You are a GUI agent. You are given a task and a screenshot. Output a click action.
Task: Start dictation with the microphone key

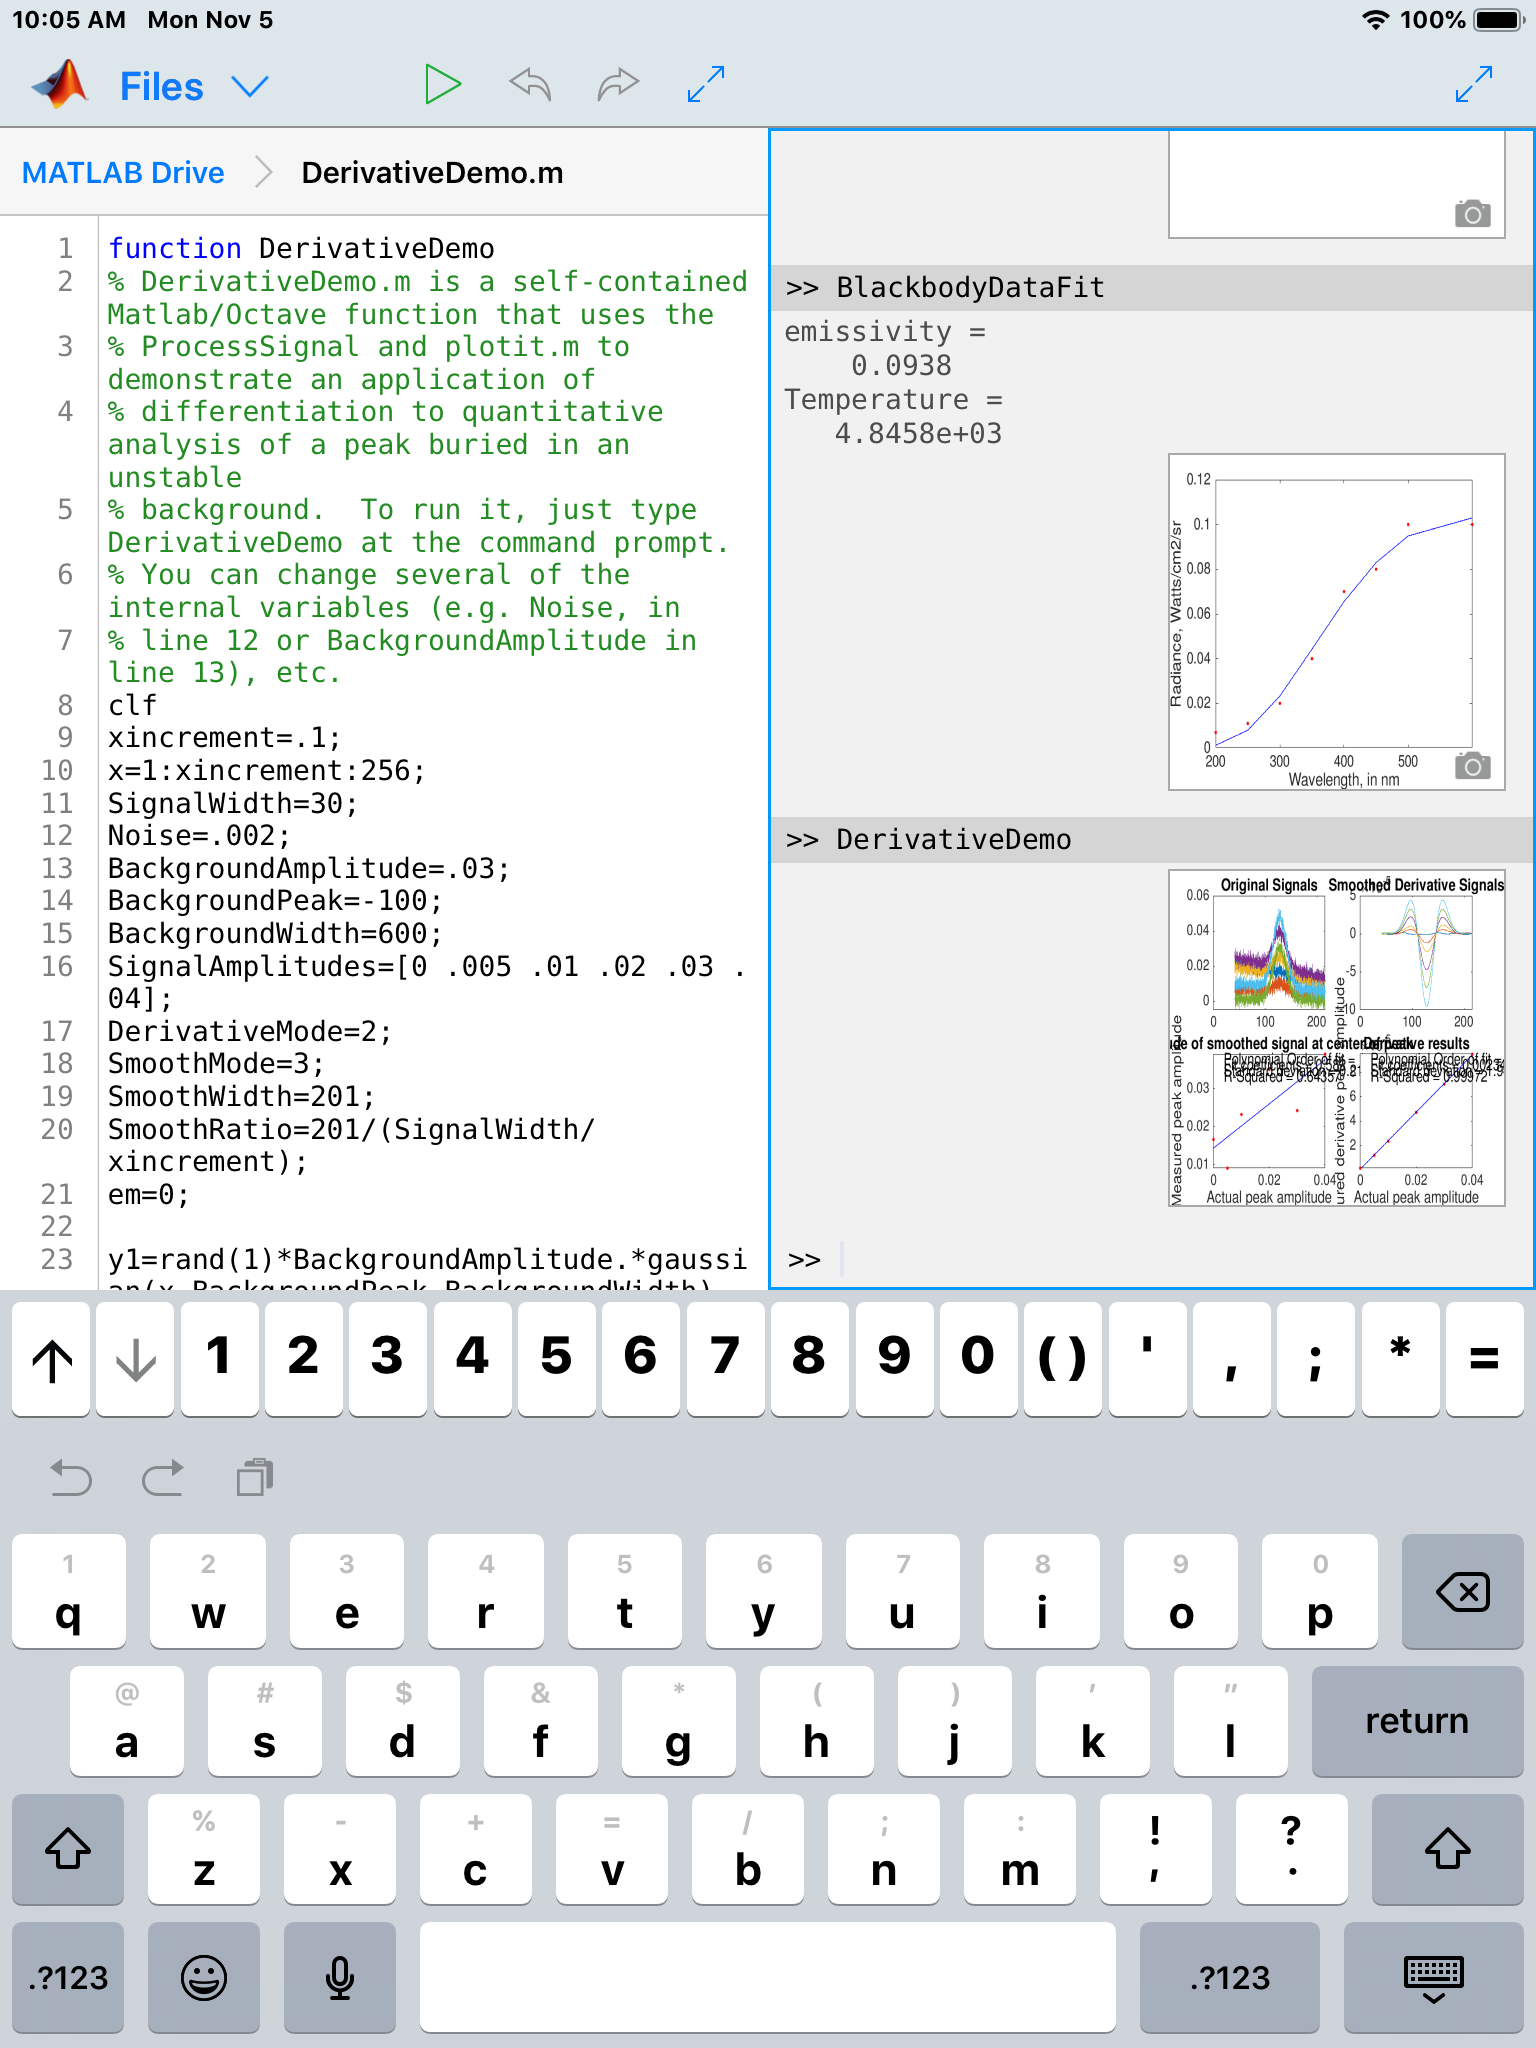click(340, 1977)
